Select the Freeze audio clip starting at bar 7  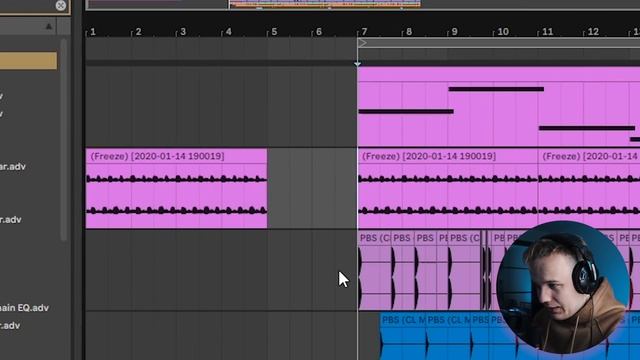(x=448, y=188)
